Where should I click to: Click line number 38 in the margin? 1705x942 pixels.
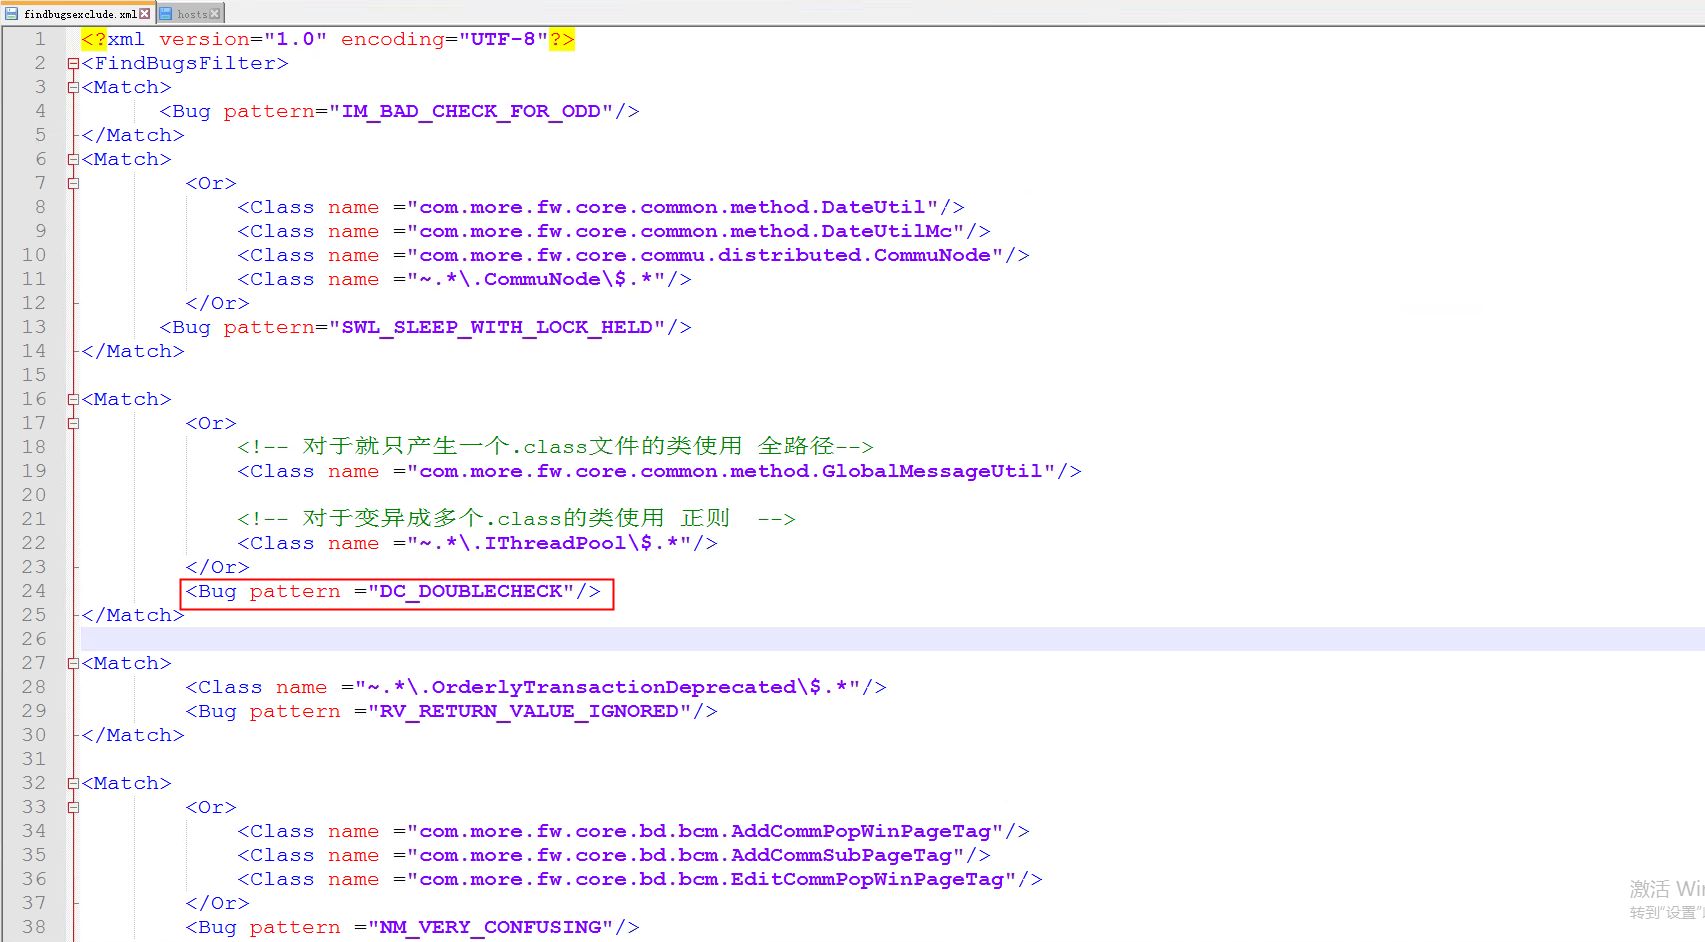coord(34,927)
